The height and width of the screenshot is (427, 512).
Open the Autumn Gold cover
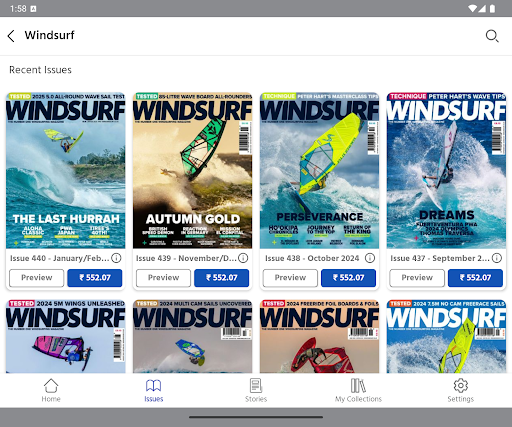[192, 170]
